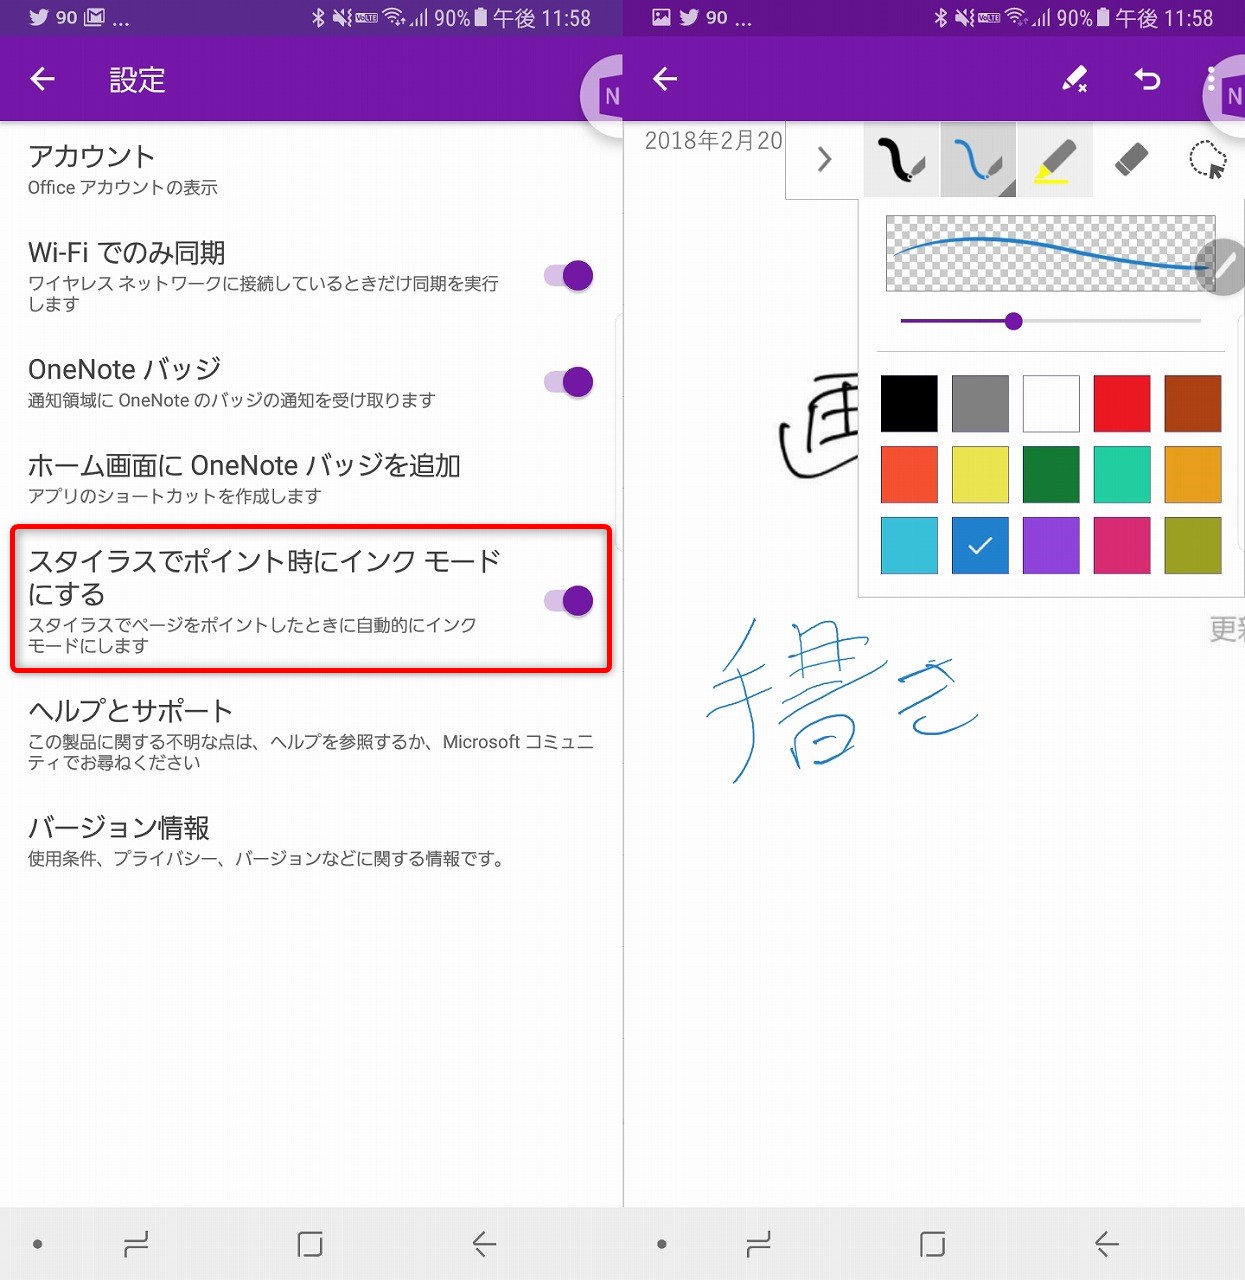
Task: Tap the back arrow in the note editor
Action: (x=665, y=79)
